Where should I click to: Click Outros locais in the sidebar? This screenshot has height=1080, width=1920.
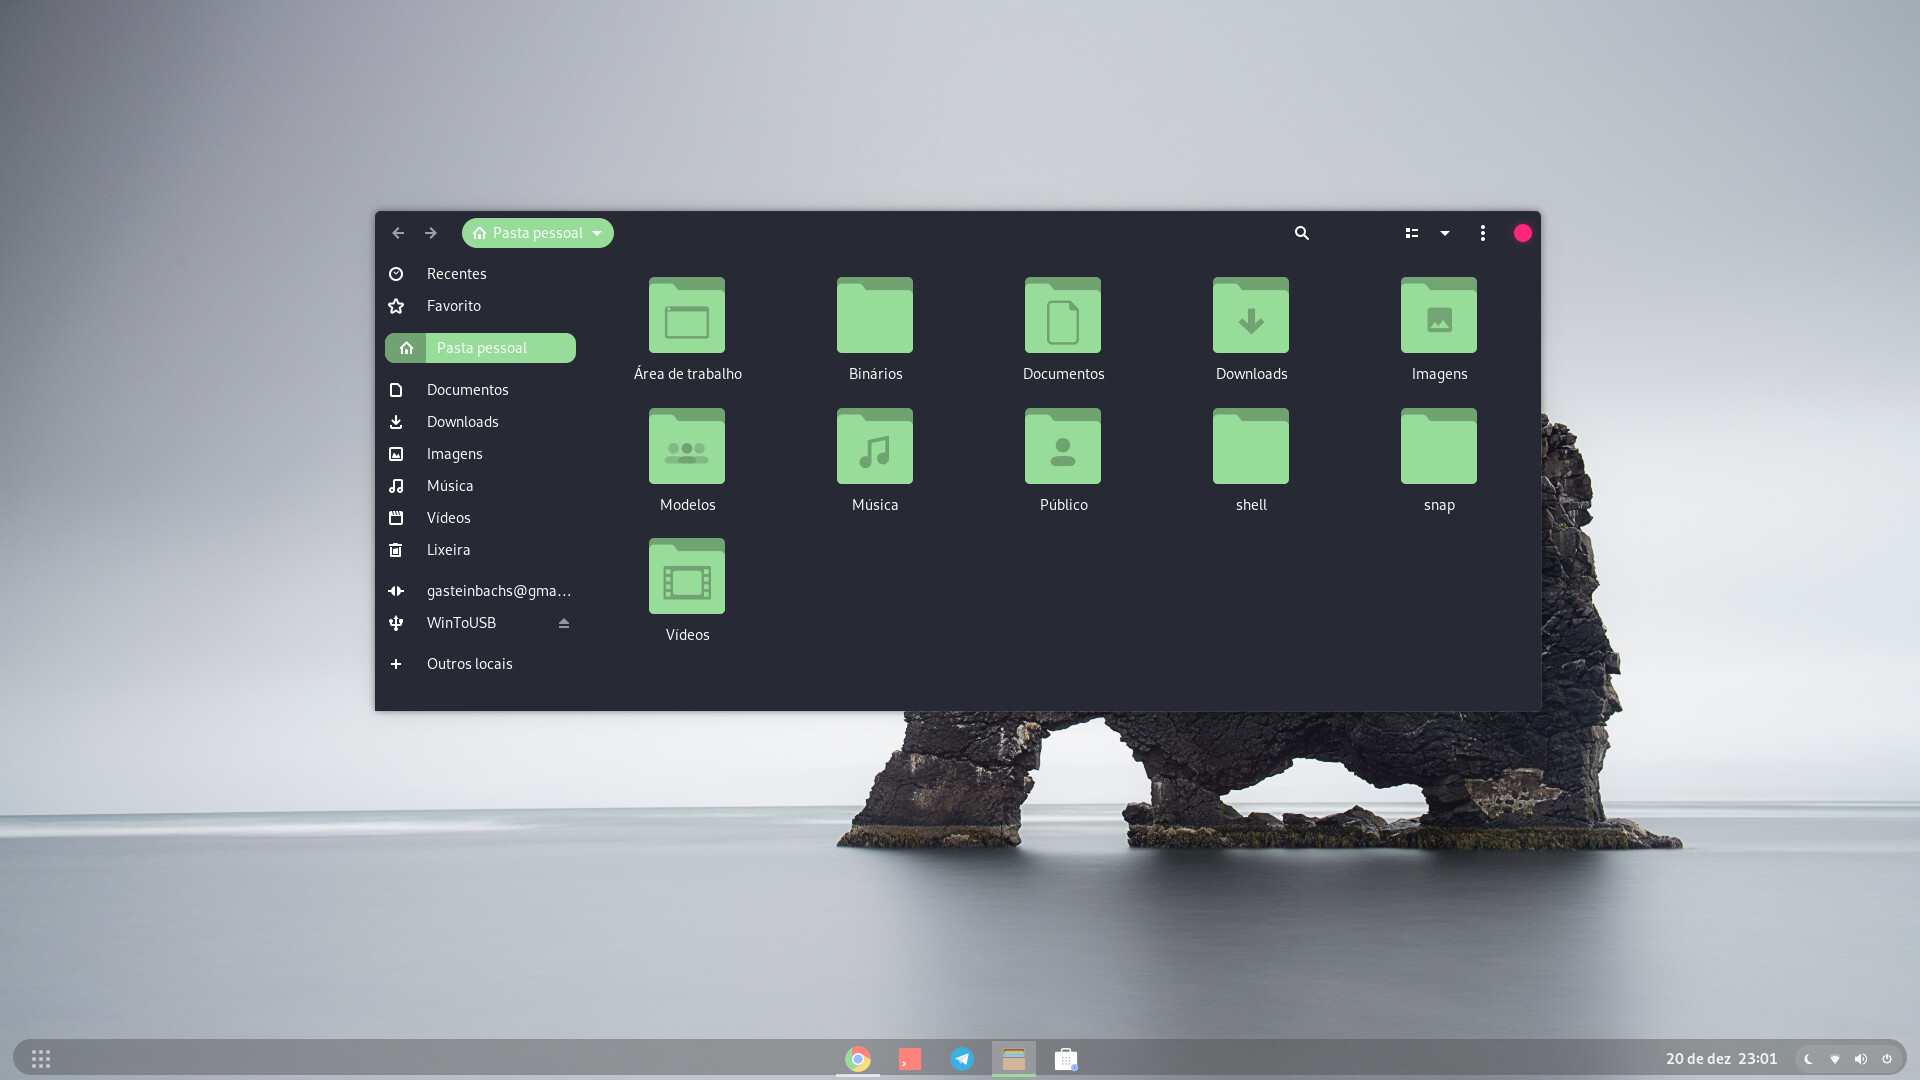click(469, 664)
